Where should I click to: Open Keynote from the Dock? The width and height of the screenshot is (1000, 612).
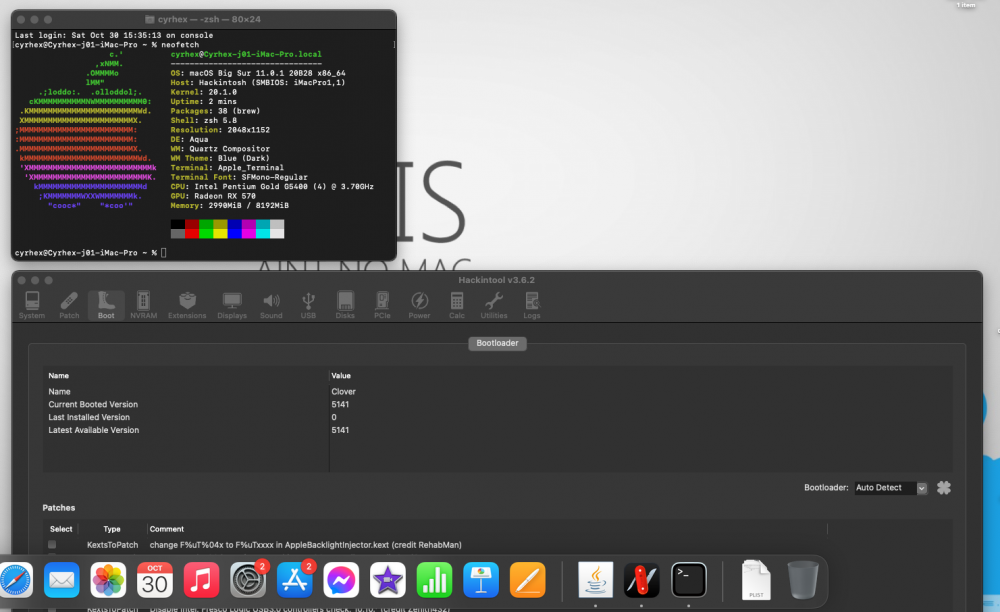481,580
